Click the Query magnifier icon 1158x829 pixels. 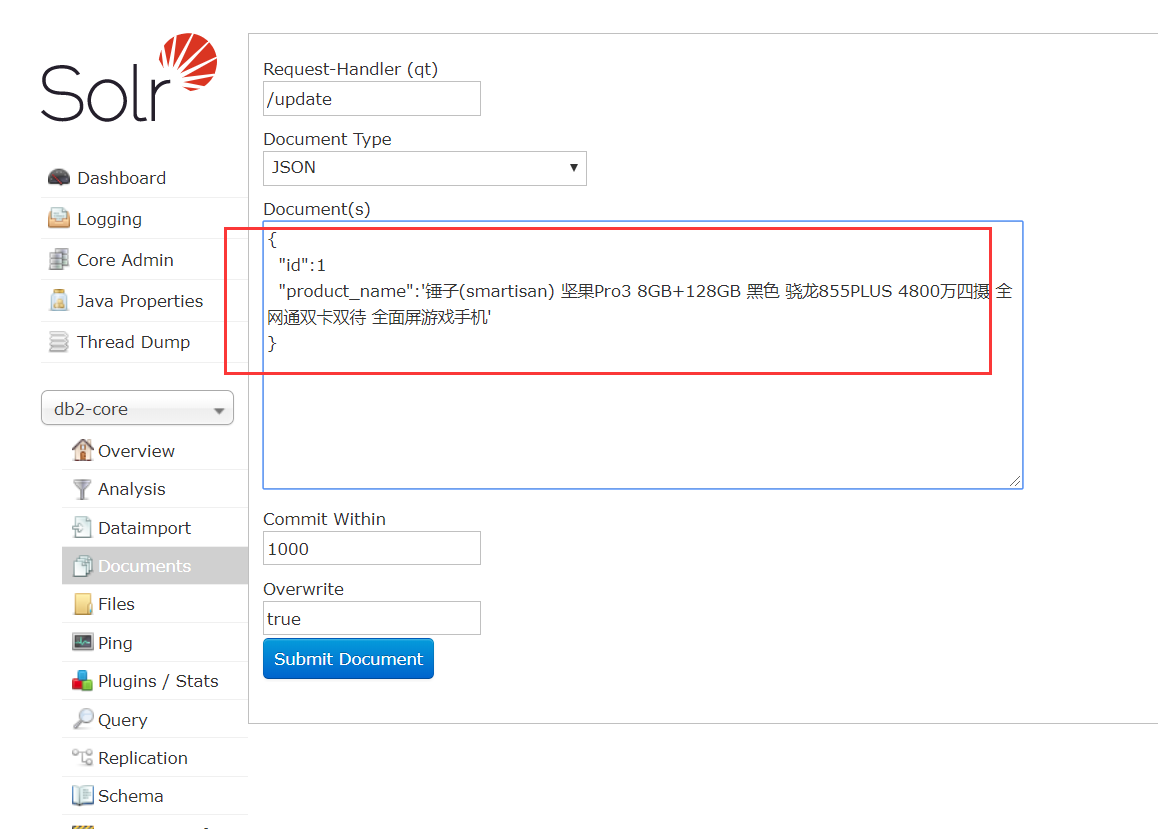click(83, 718)
